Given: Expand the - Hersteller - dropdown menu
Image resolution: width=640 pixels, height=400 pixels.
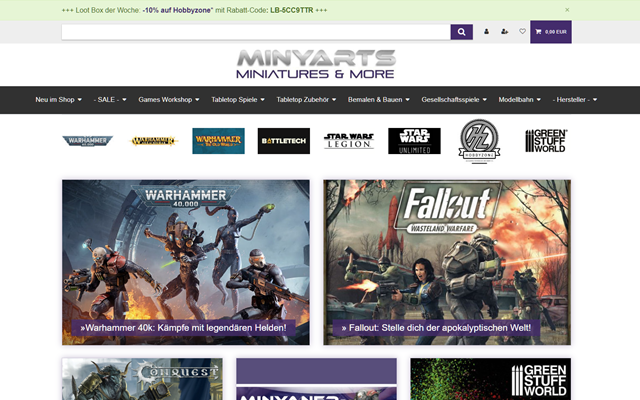Looking at the screenshot, I should pyautogui.click(x=575, y=100).
